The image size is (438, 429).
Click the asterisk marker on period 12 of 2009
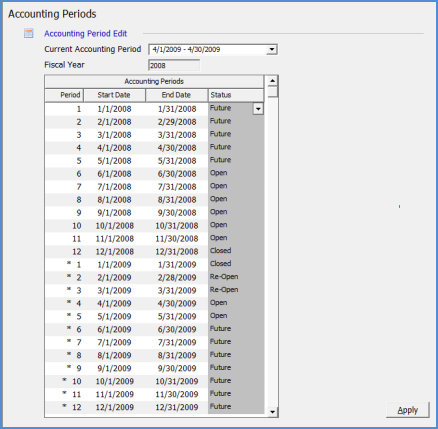tap(64, 406)
